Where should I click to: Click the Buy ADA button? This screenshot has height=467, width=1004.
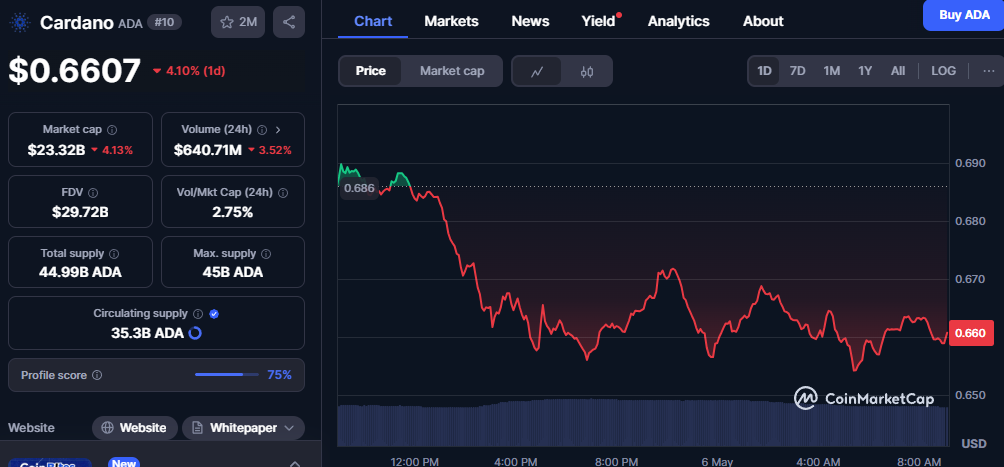[964, 15]
